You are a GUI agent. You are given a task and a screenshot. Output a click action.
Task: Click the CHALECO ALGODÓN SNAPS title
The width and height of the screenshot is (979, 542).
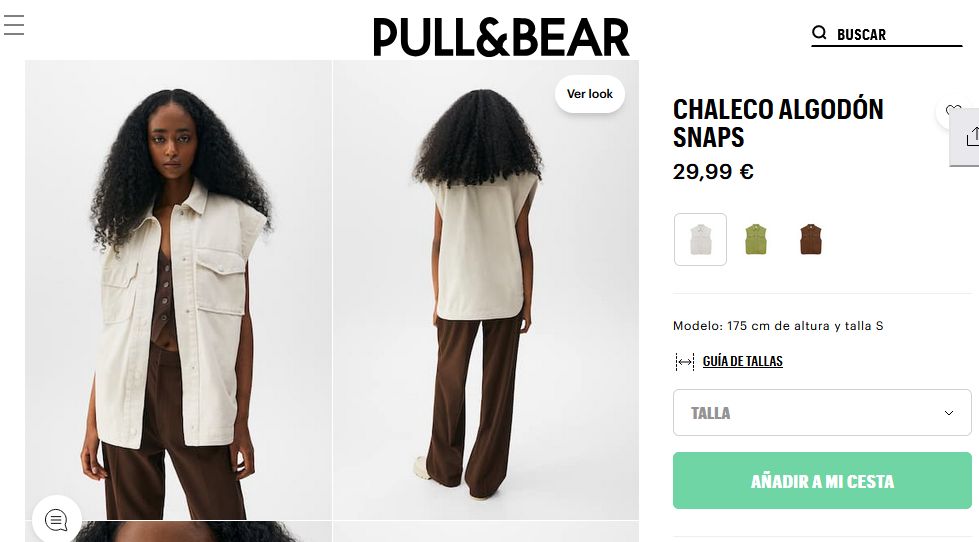pos(778,123)
